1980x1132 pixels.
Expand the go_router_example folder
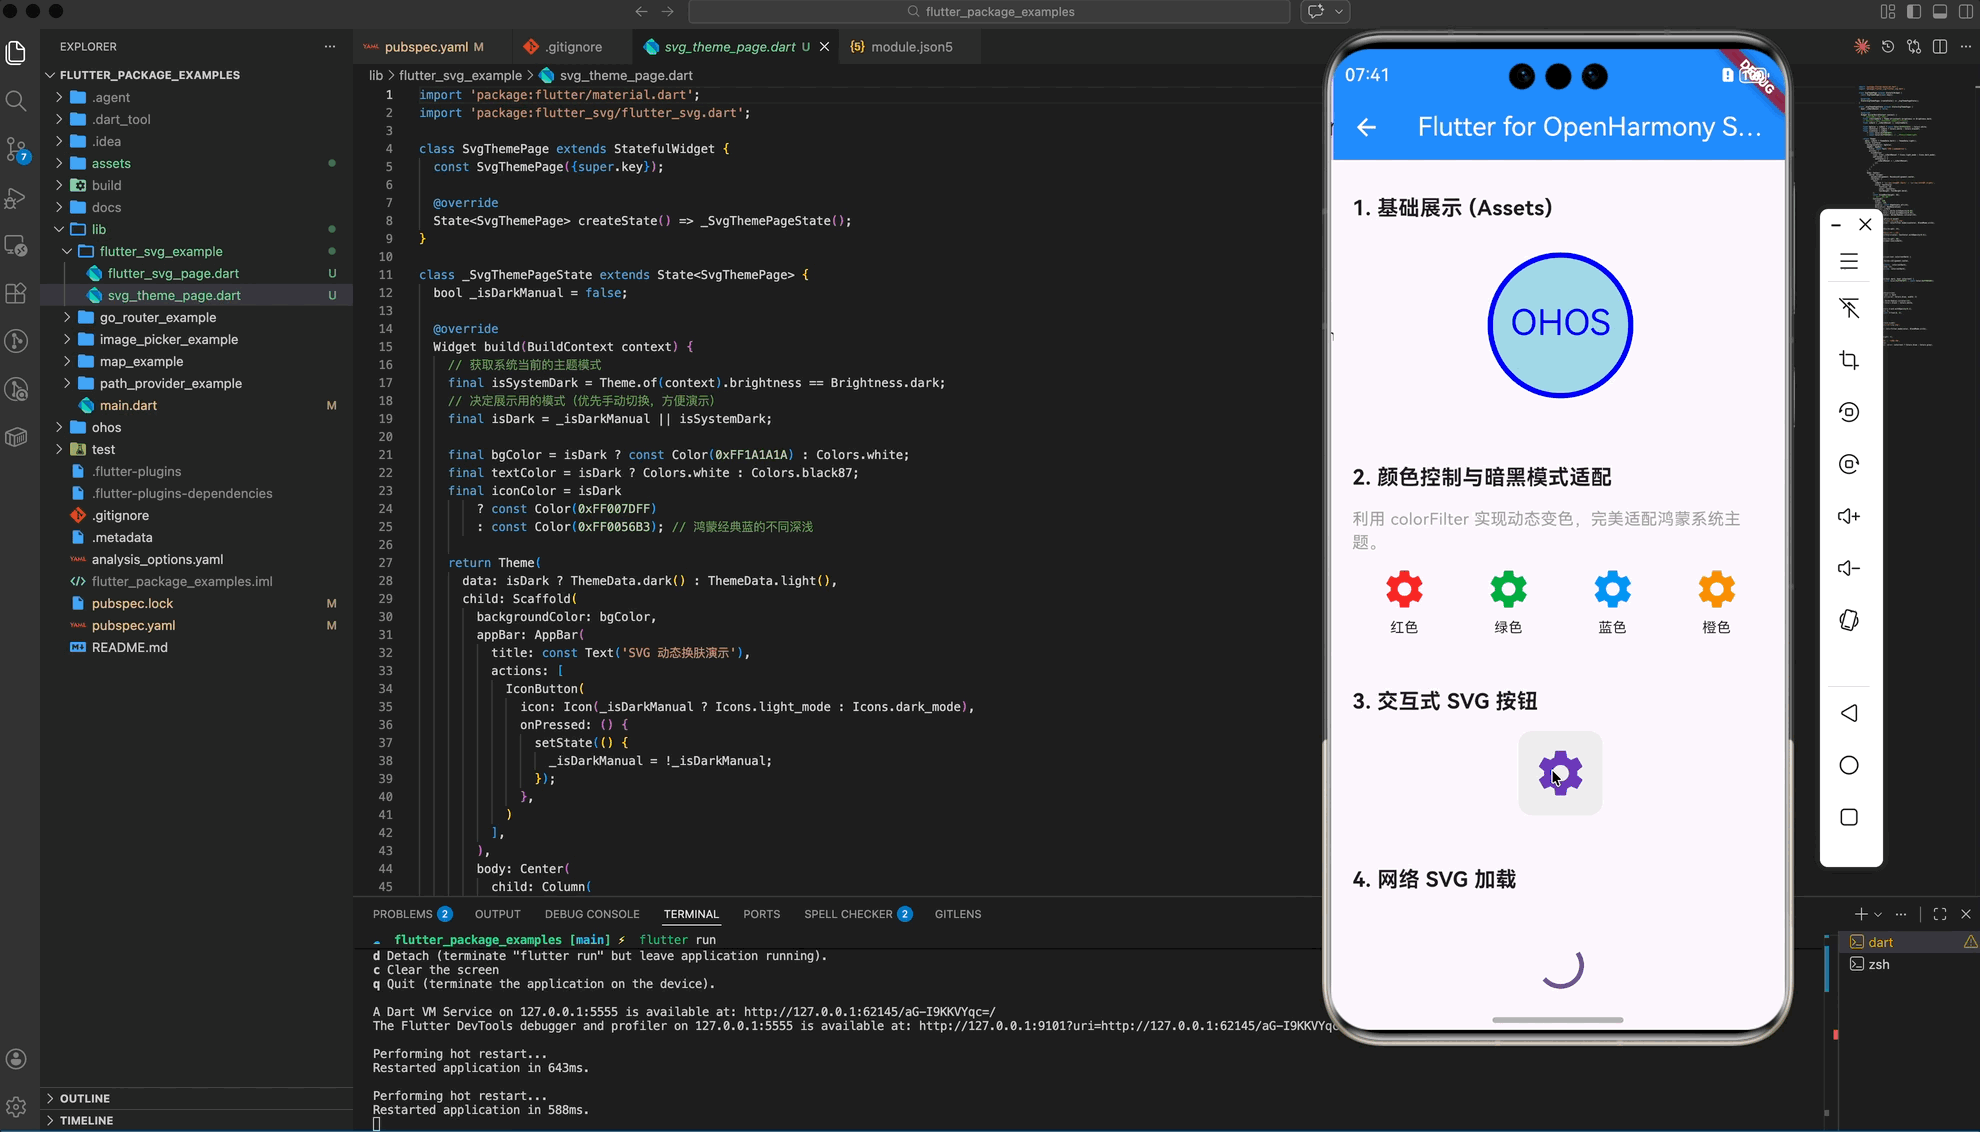pos(158,317)
